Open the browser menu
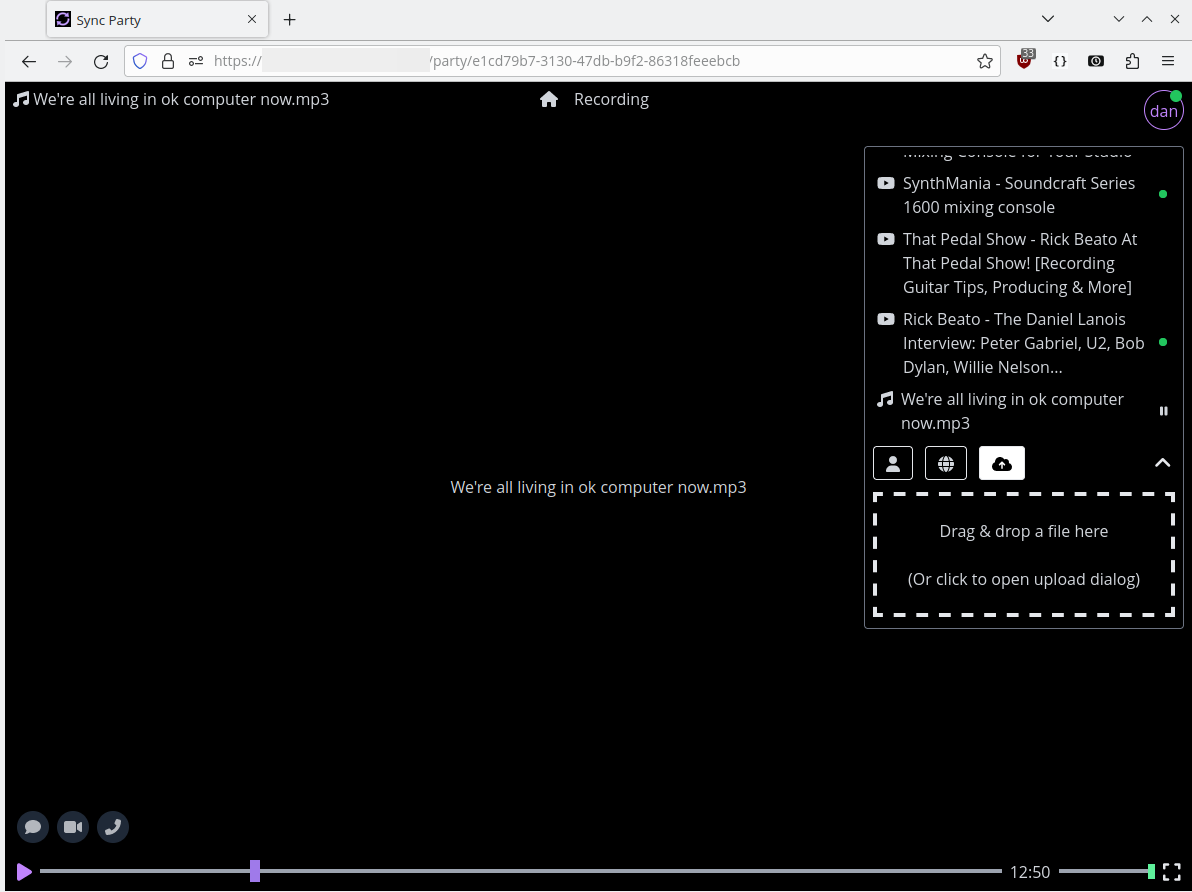The image size is (1192, 892). coord(1168,61)
